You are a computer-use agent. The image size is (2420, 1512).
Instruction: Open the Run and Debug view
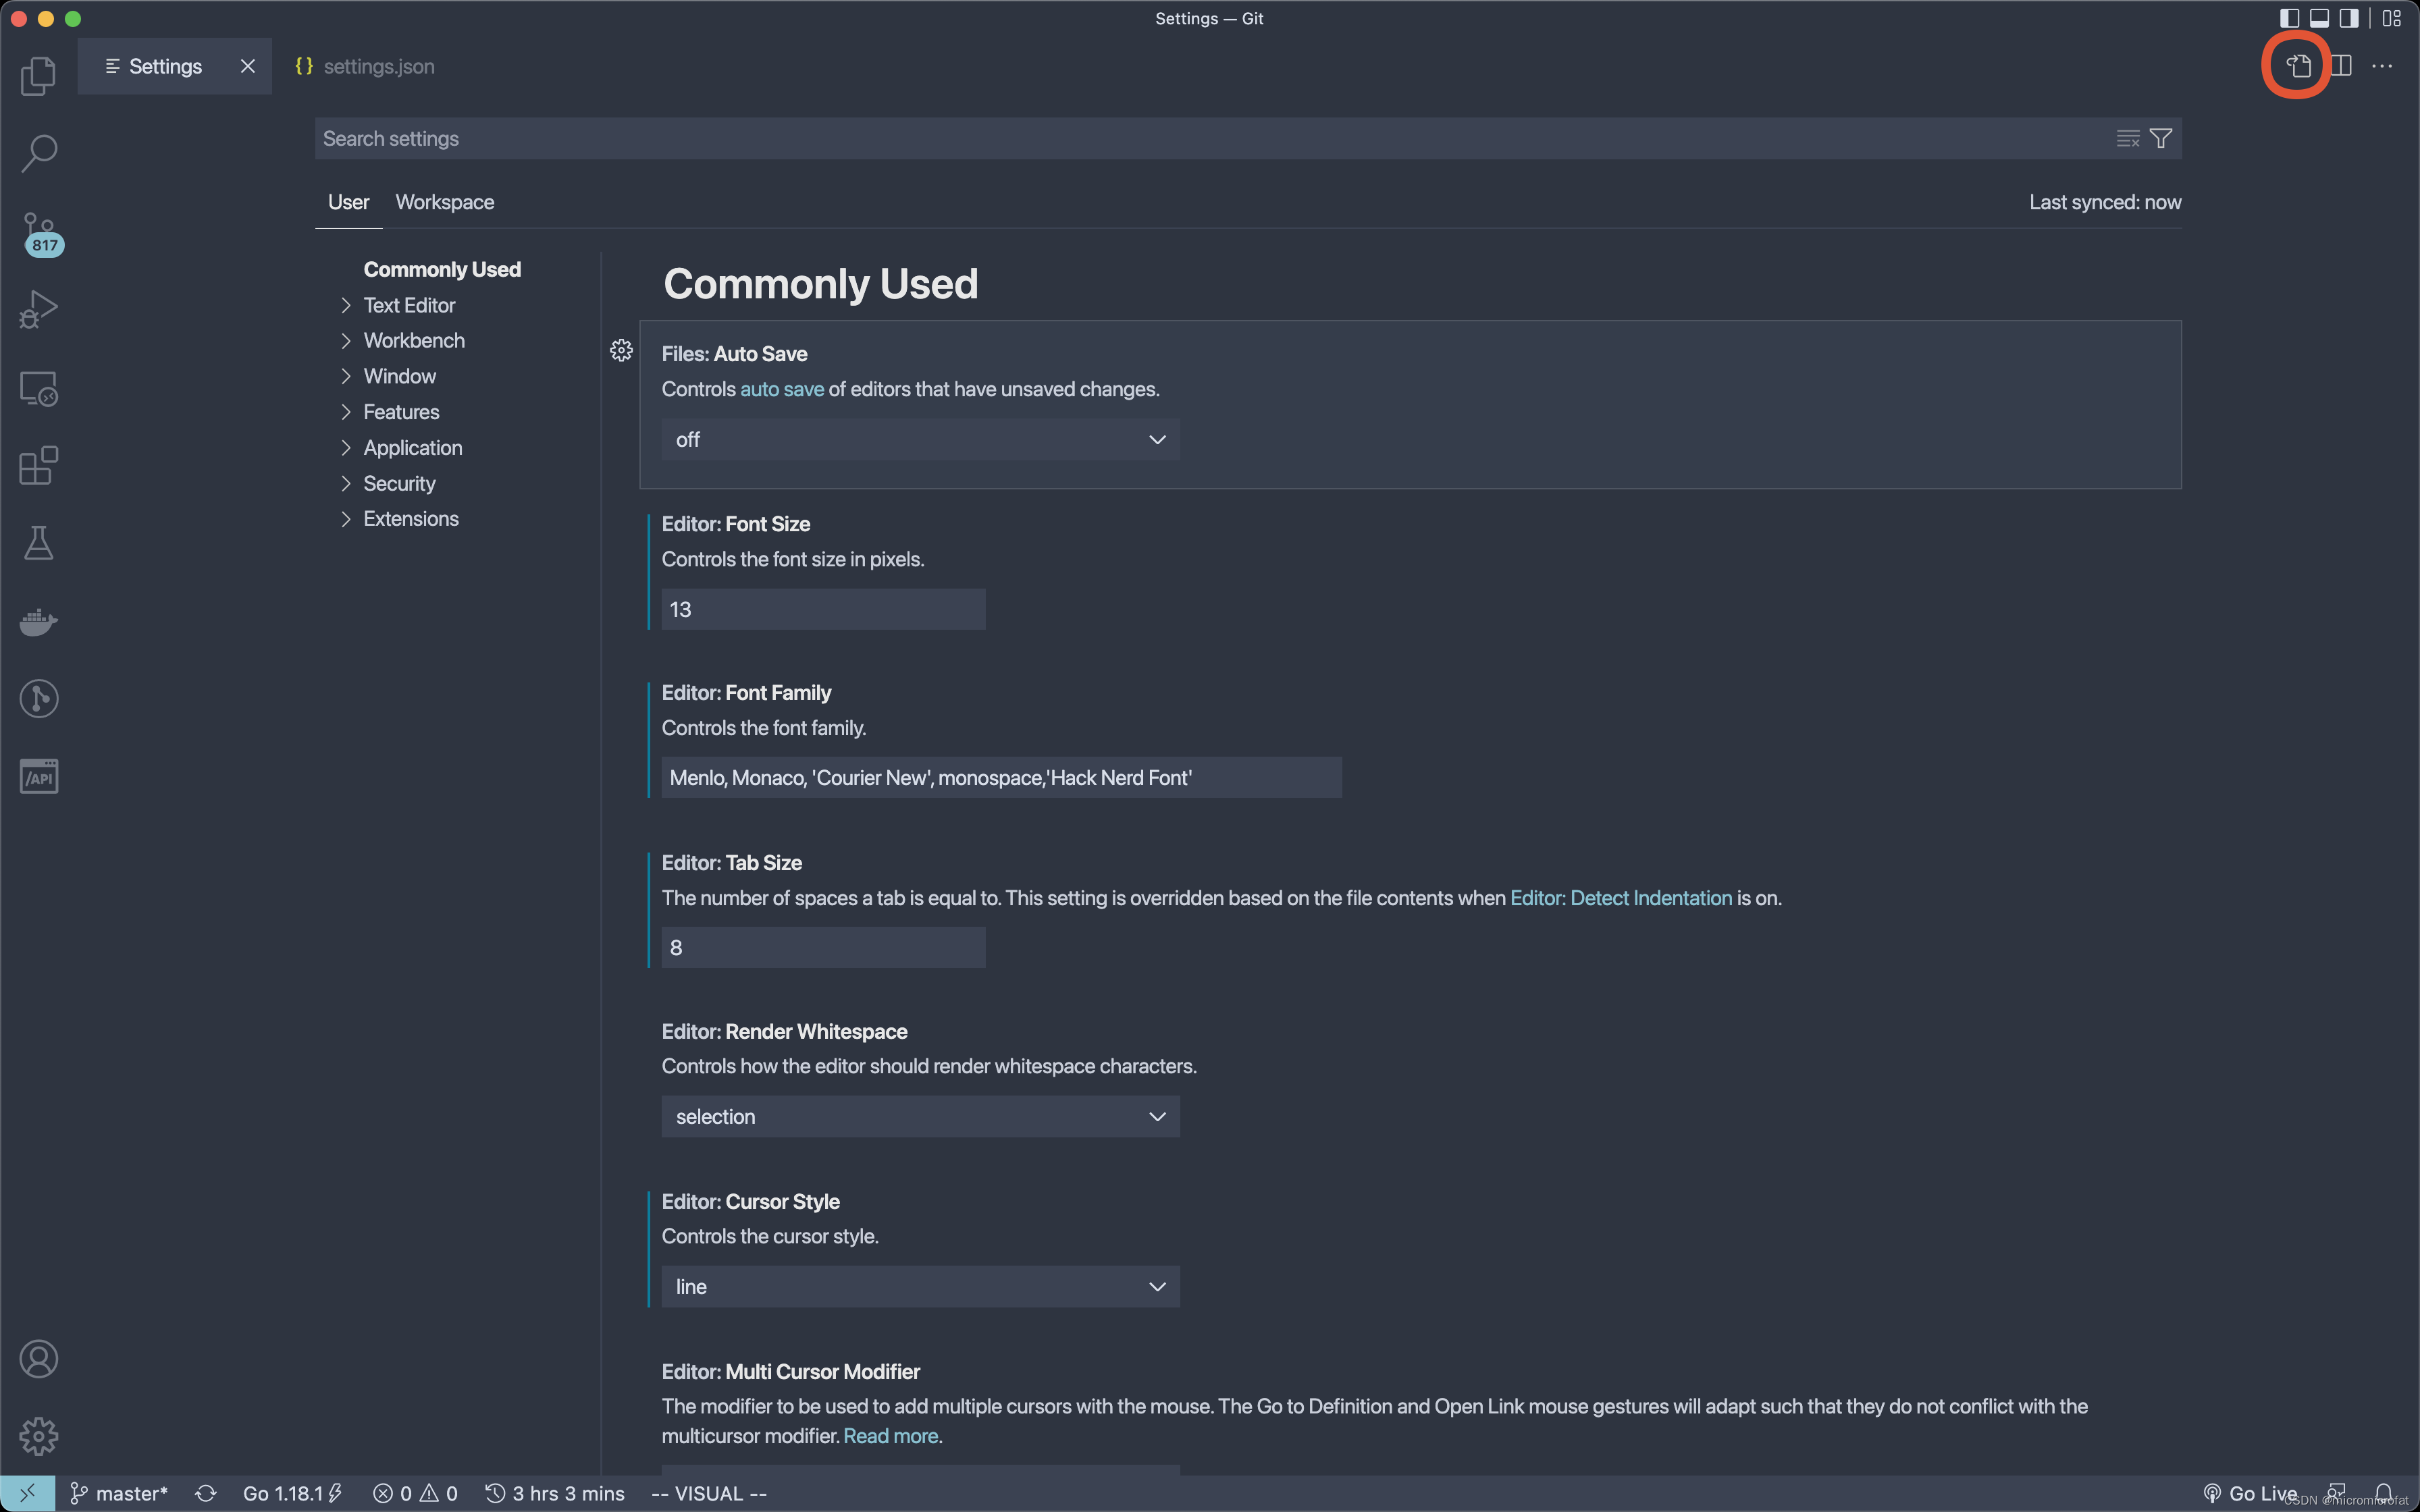38,309
